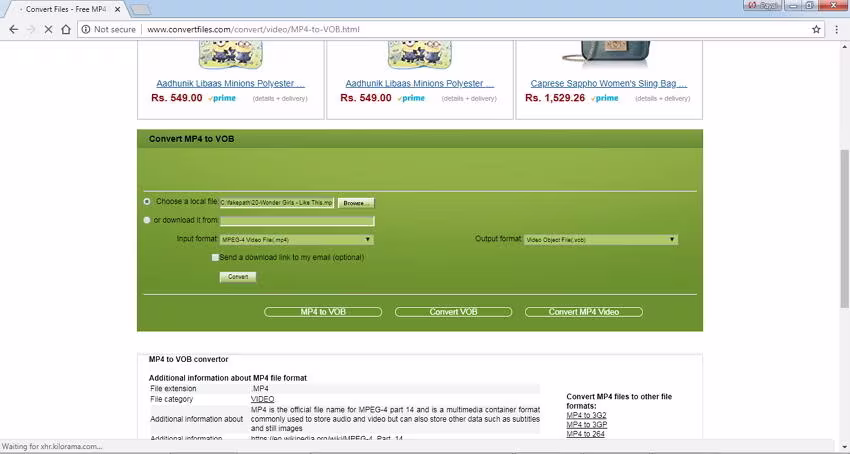Click the Rs. 1,529.26 price
This screenshot has height=454, width=850.
click(x=555, y=98)
